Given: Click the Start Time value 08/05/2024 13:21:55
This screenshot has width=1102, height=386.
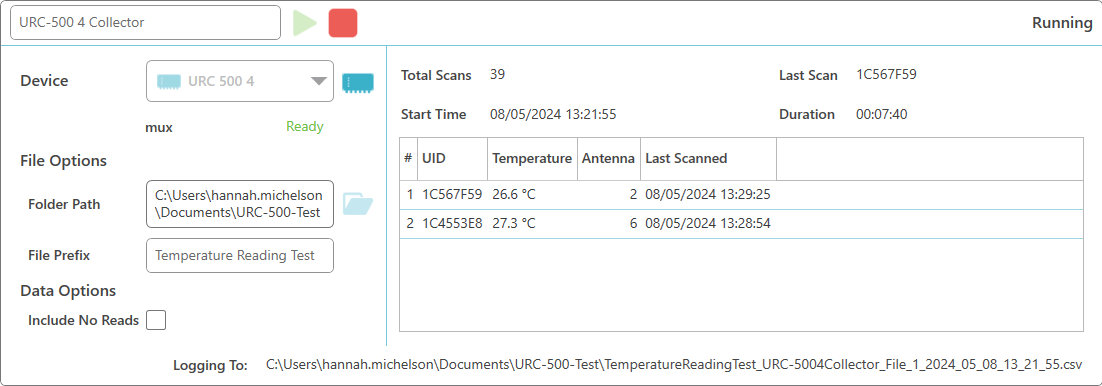Looking at the screenshot, I should click(x=553, y=114).
